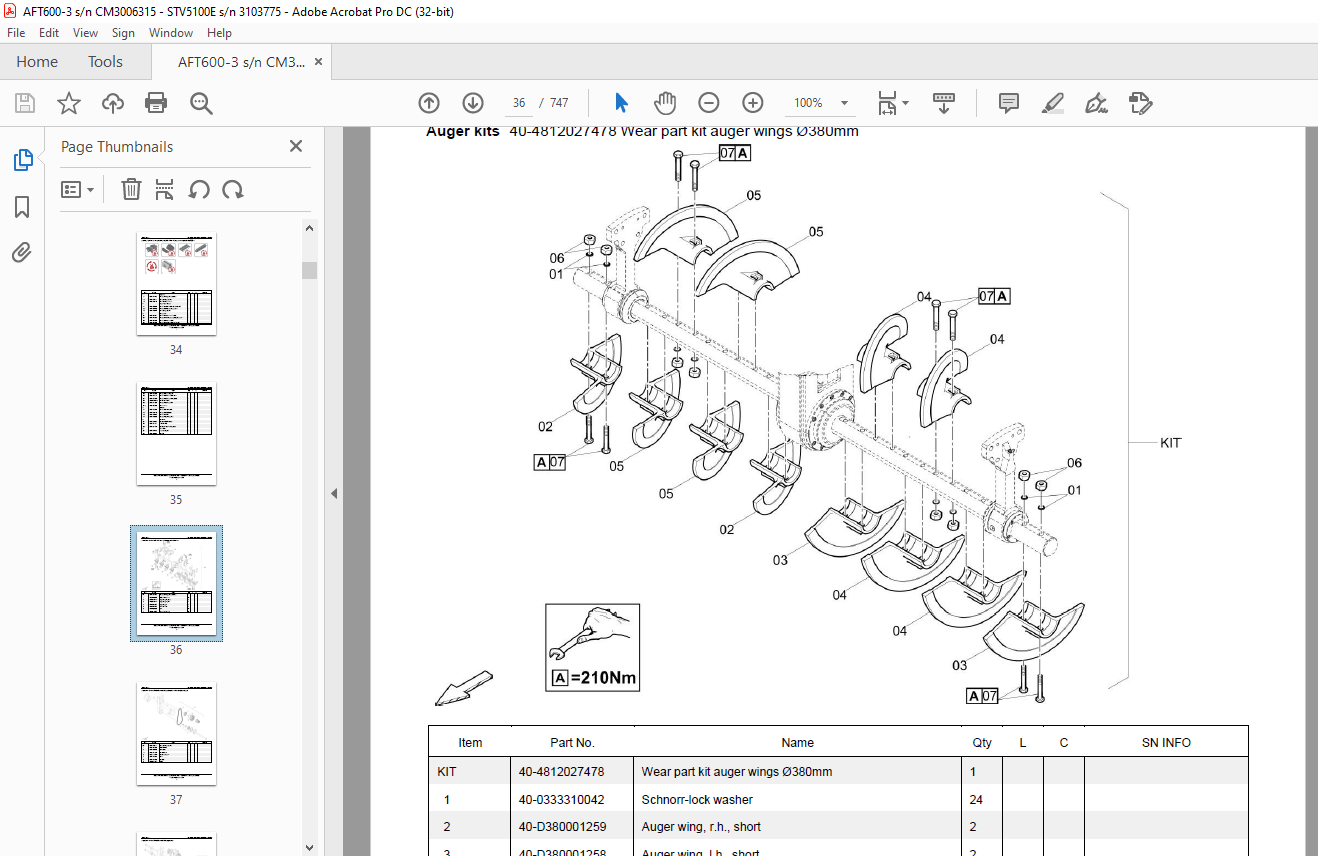Open the Window menu
The height and width of the screenshot is (856, 1318).
point(171,33)
